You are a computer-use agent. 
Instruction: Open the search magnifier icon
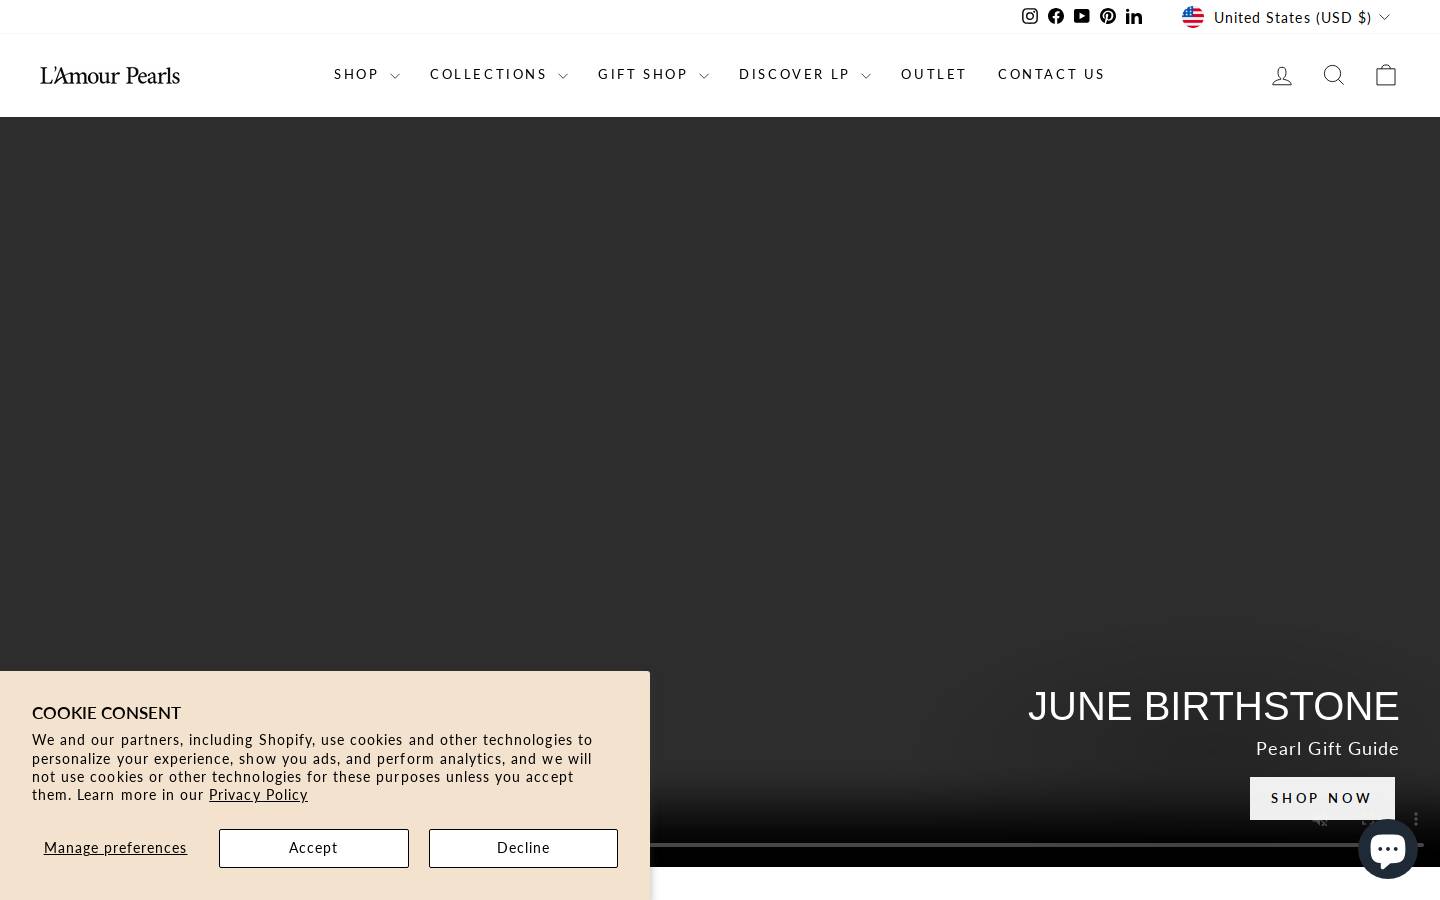pos(1334,75)
